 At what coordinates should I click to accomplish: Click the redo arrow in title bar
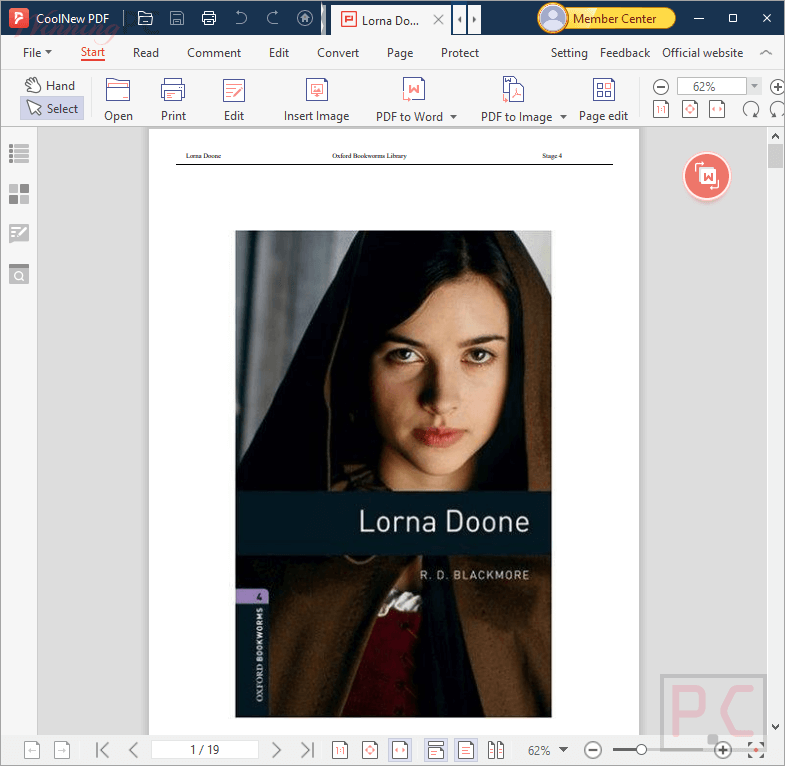[x=273, y=19]
